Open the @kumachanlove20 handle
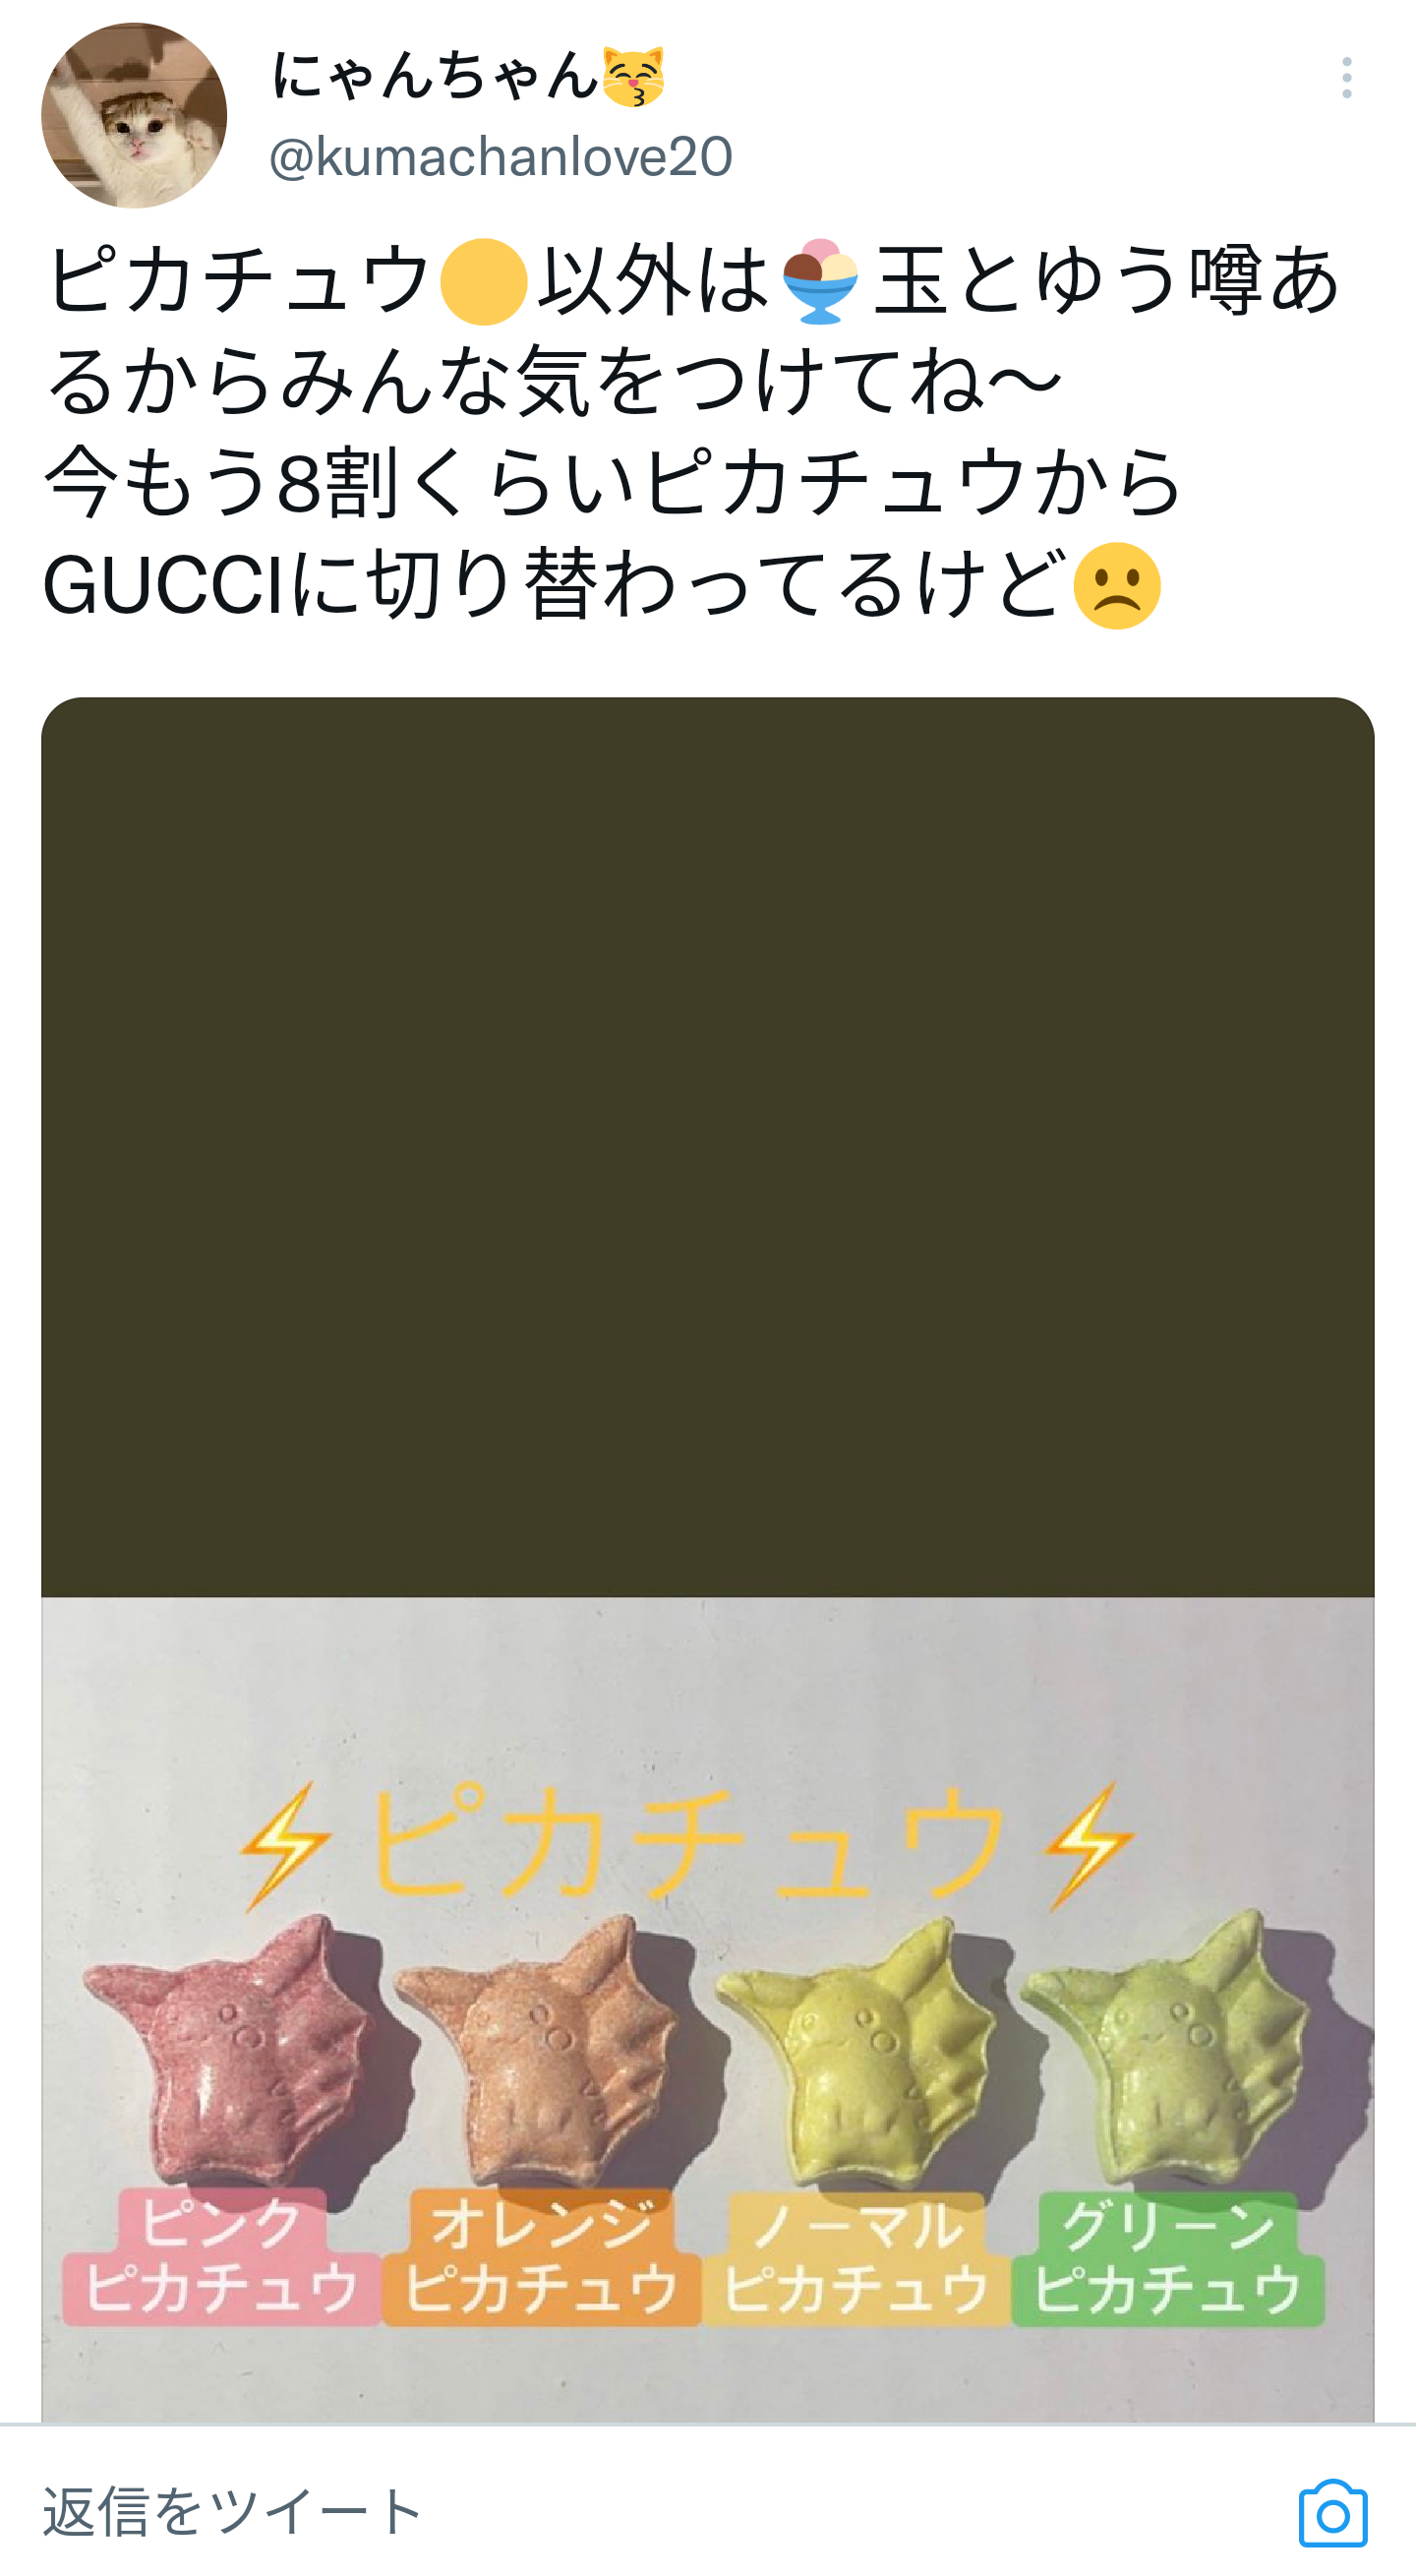1416x2576 pixels. click(x=501, y=157)
